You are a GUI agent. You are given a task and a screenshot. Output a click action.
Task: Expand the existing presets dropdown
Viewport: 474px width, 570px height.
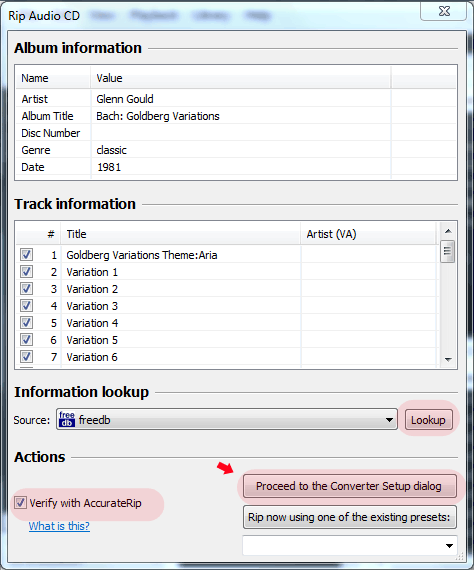350,545
